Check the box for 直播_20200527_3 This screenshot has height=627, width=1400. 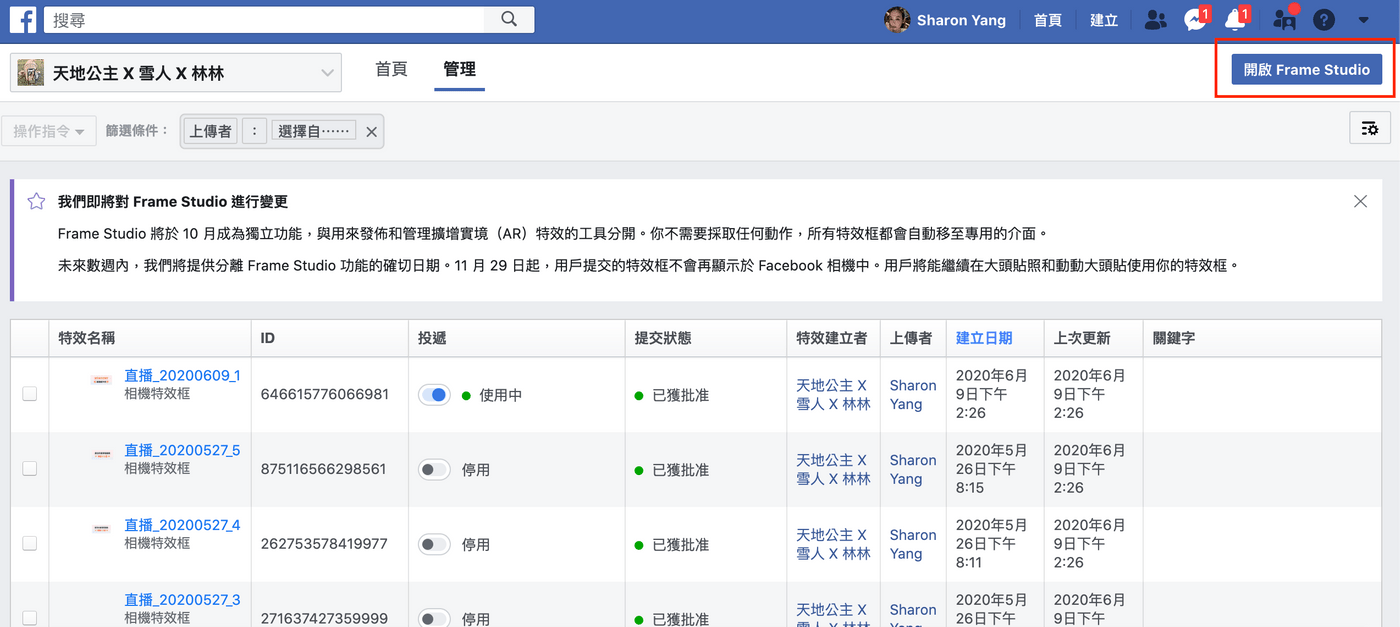[30, 618]
